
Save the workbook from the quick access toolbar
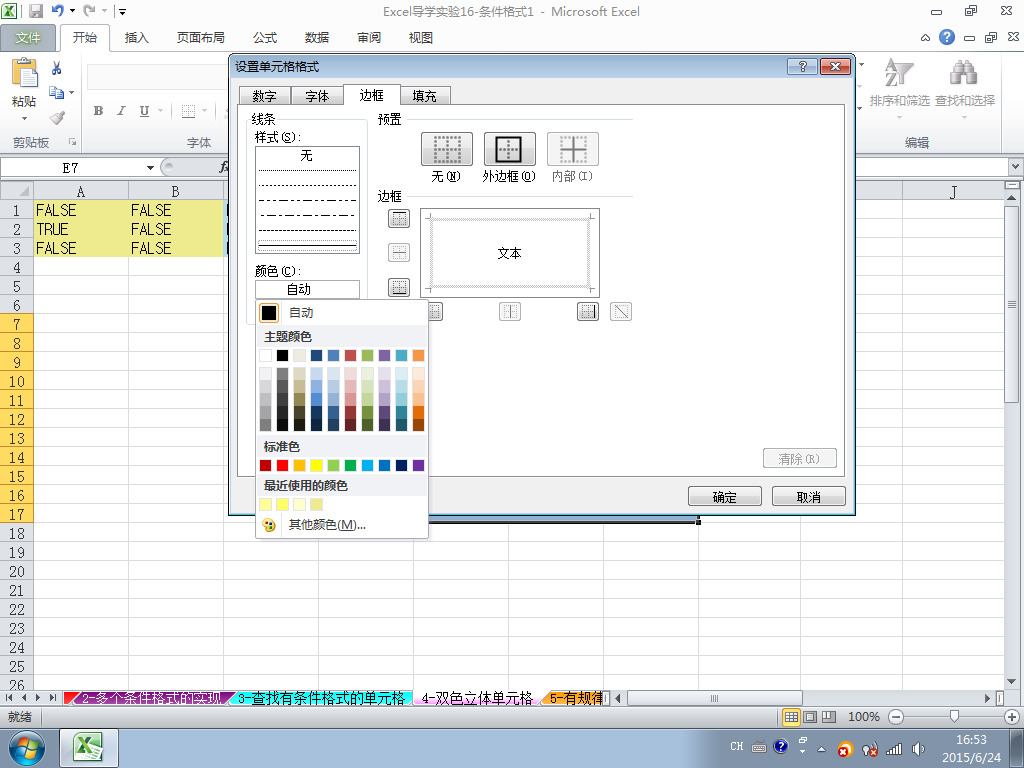point(36,11)
